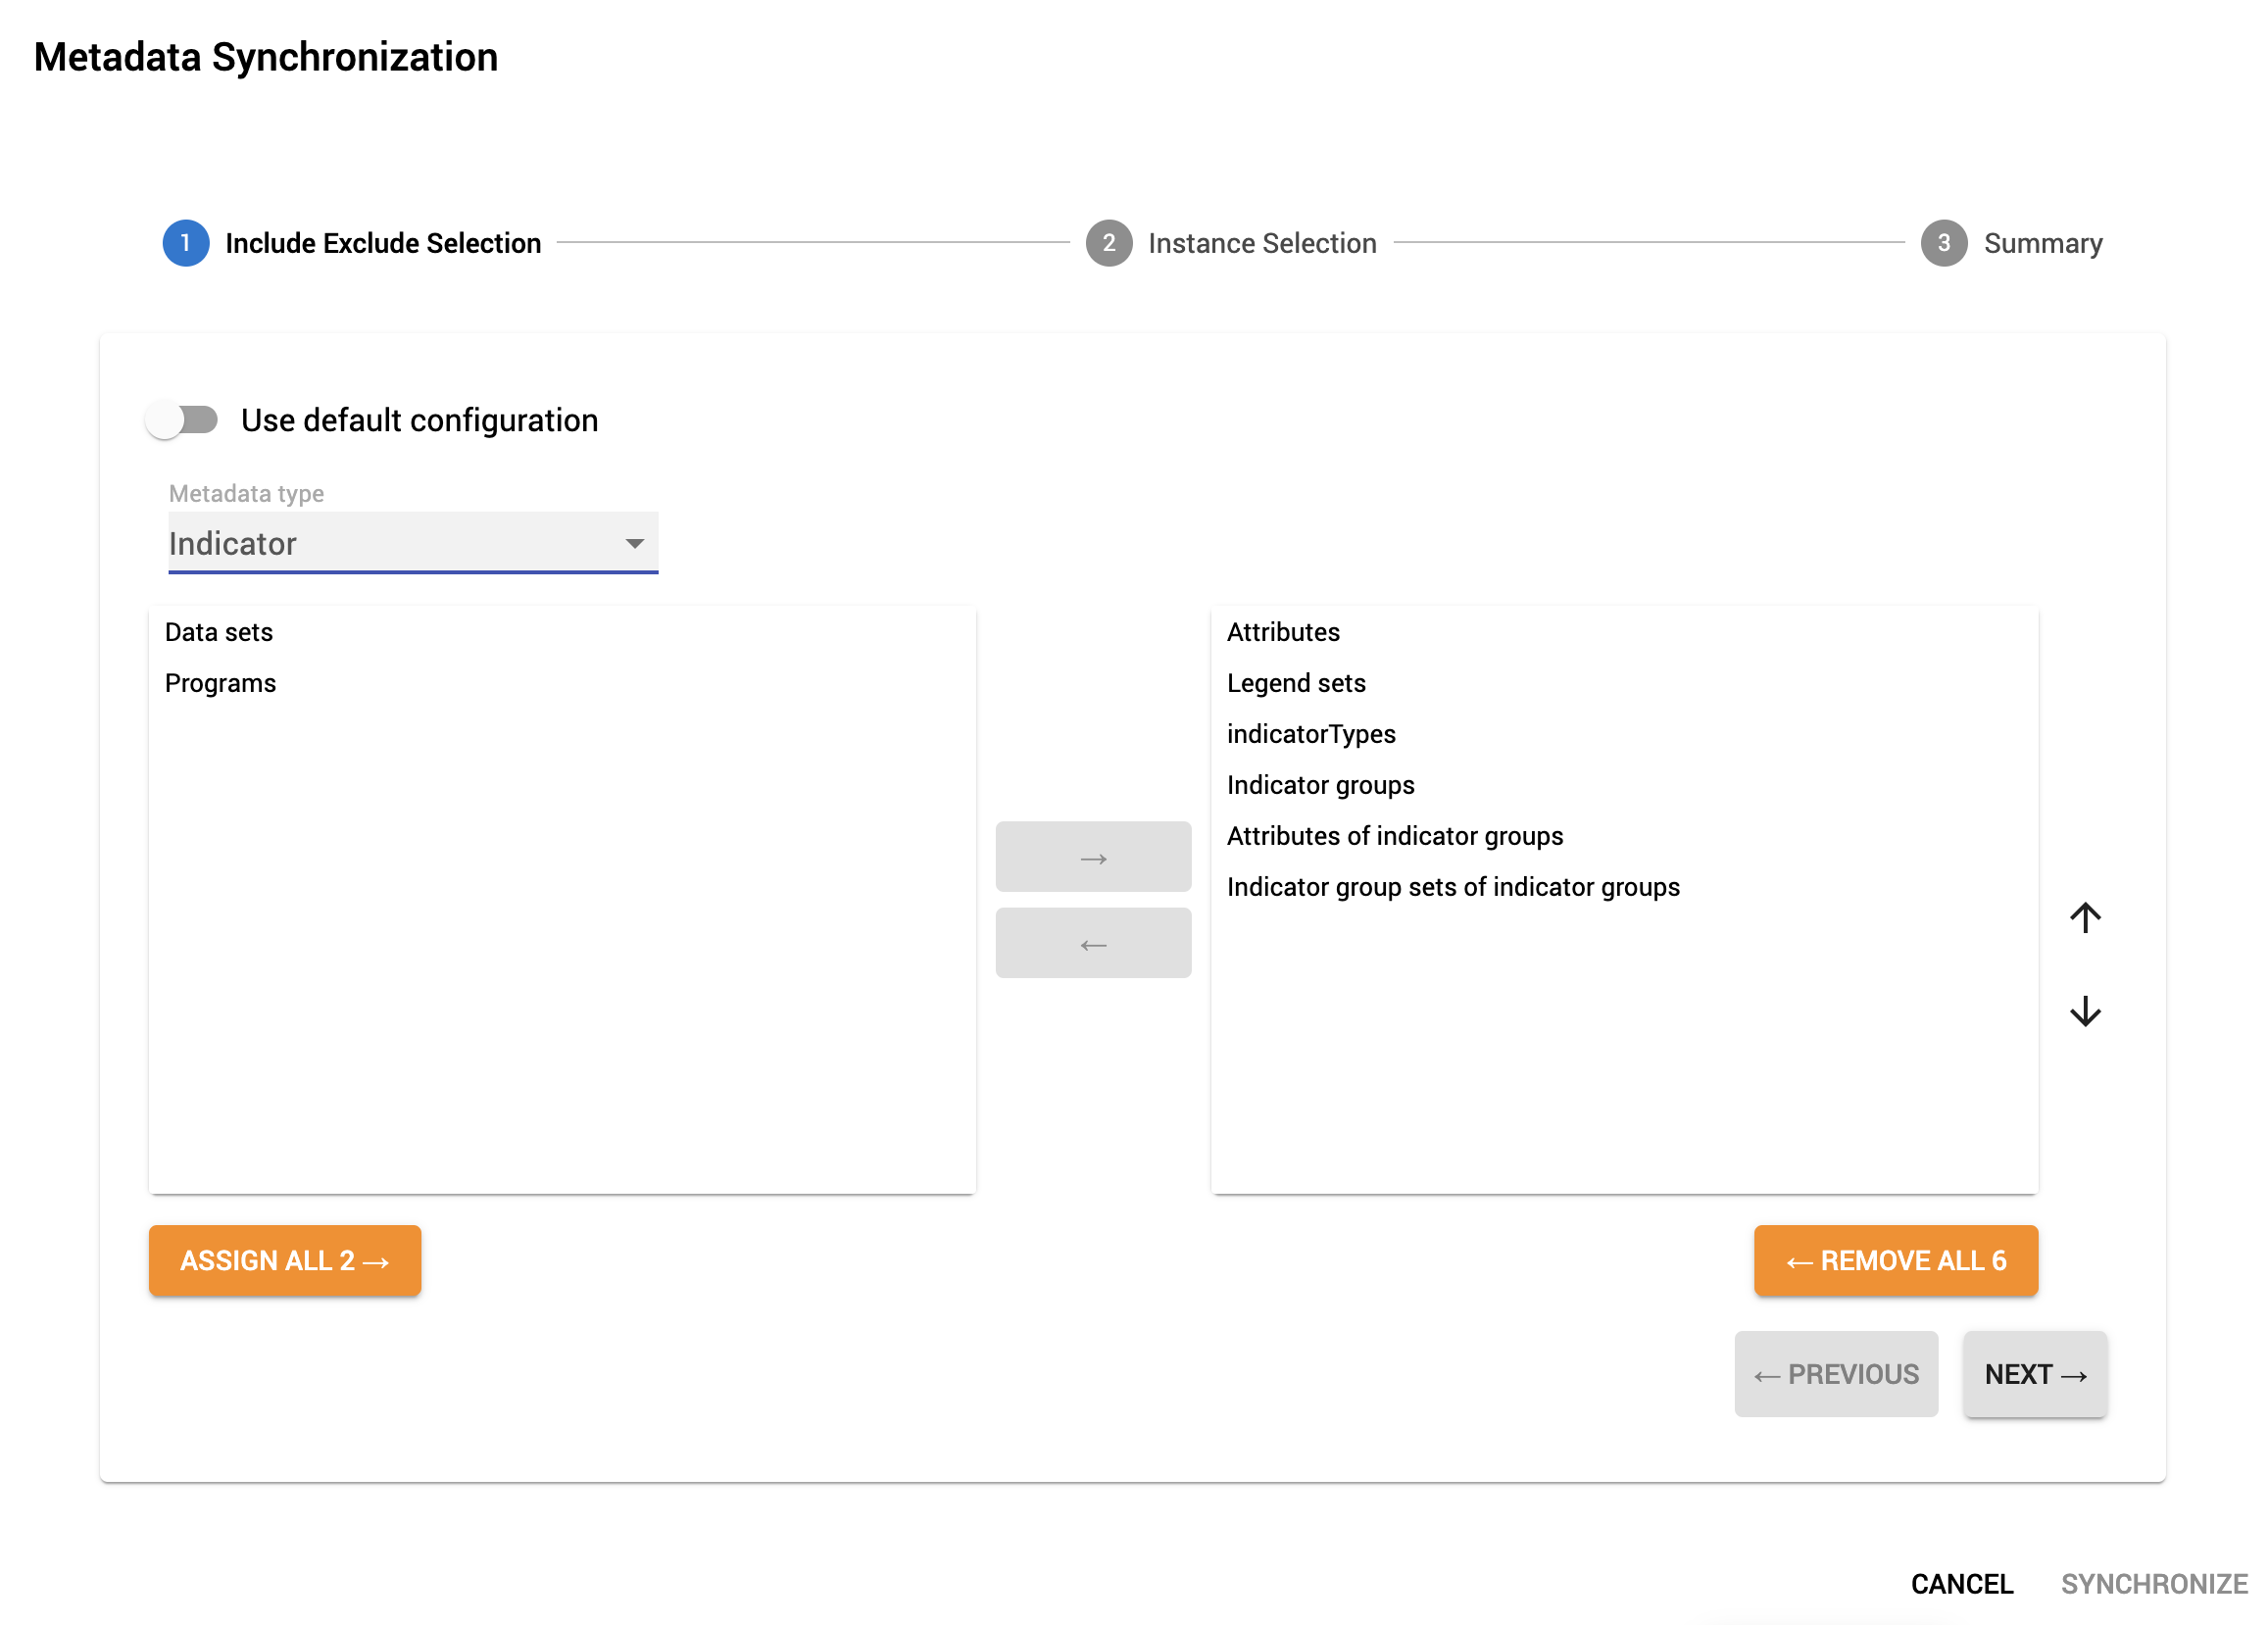
Task: Select Indicator groups from included list
Action: coord(1322,784)
